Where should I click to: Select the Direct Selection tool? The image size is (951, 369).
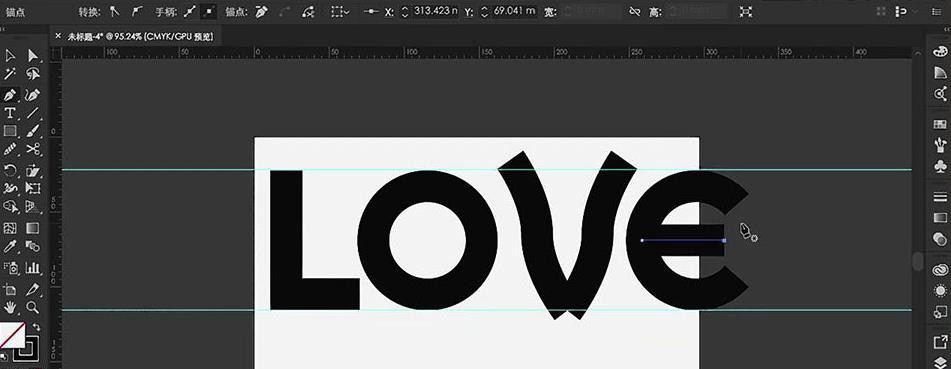[33, 56]
